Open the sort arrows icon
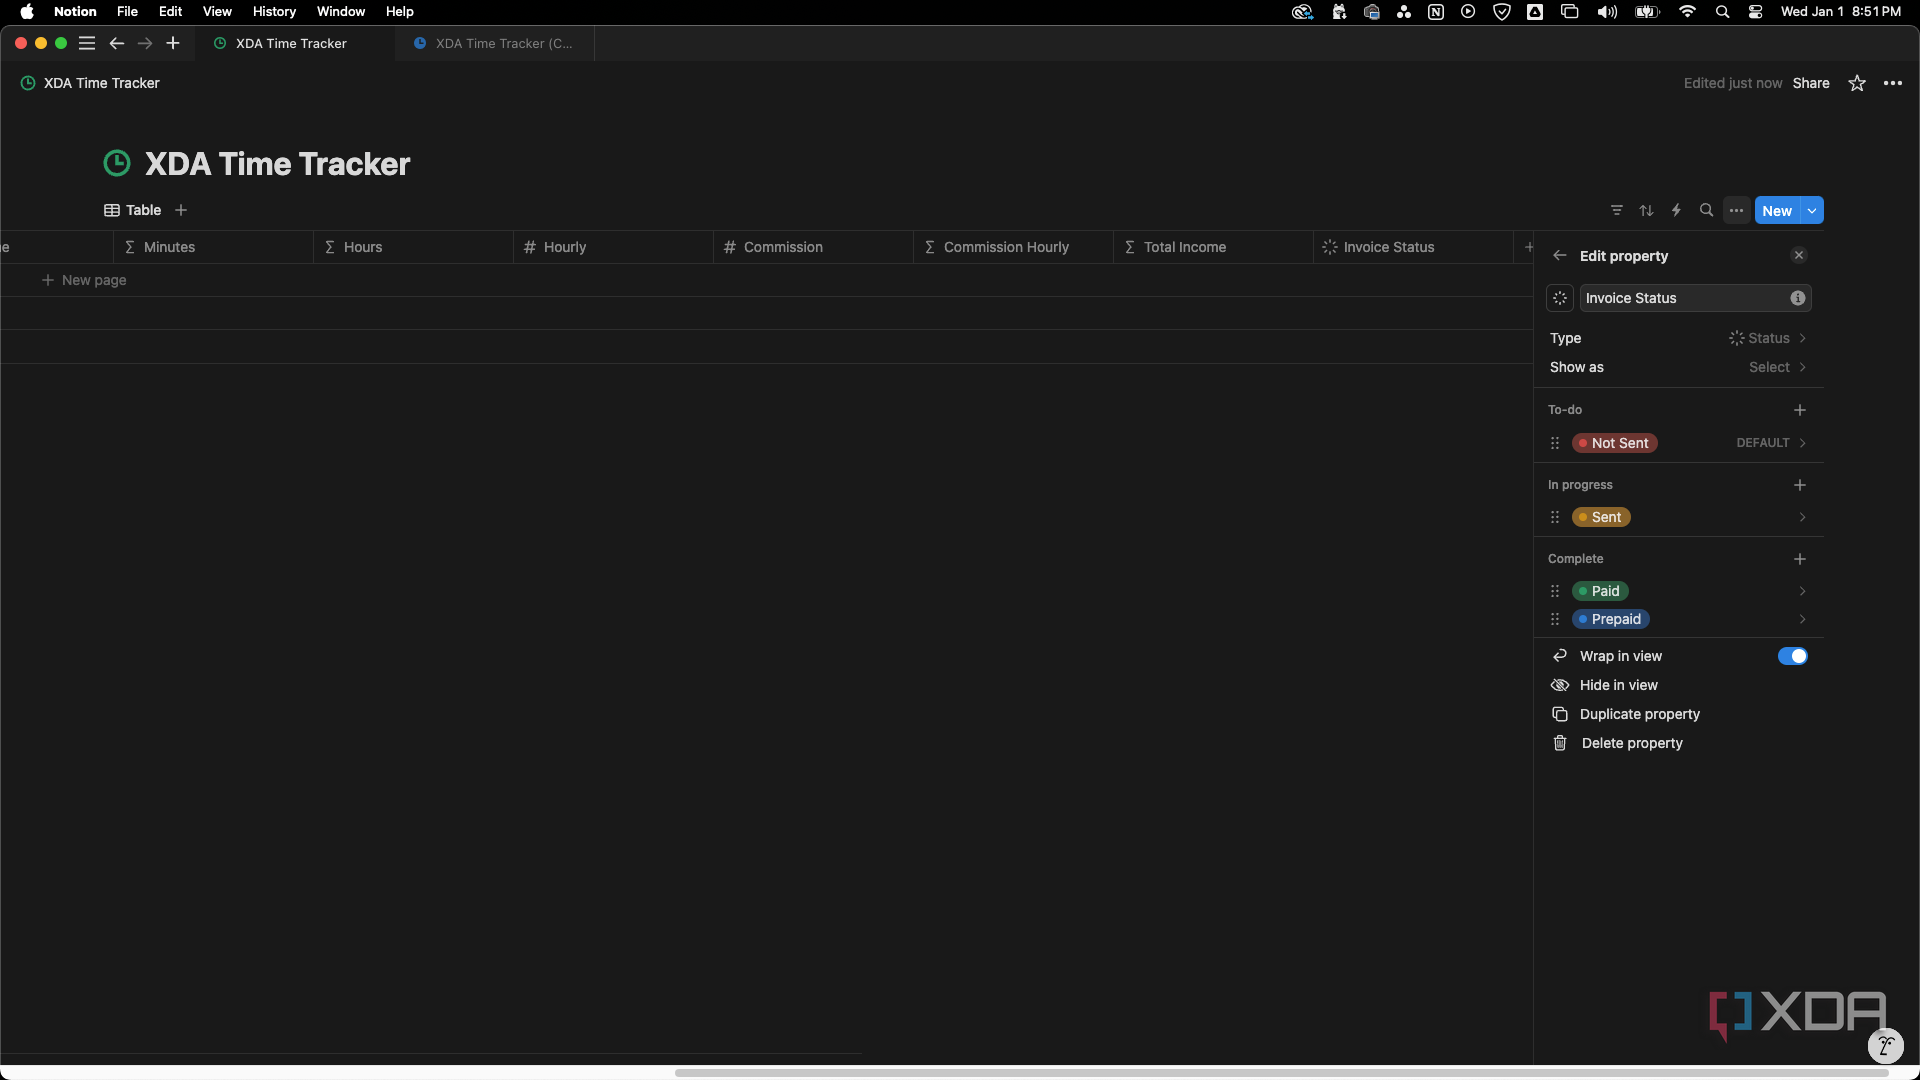 [1647, 210]
